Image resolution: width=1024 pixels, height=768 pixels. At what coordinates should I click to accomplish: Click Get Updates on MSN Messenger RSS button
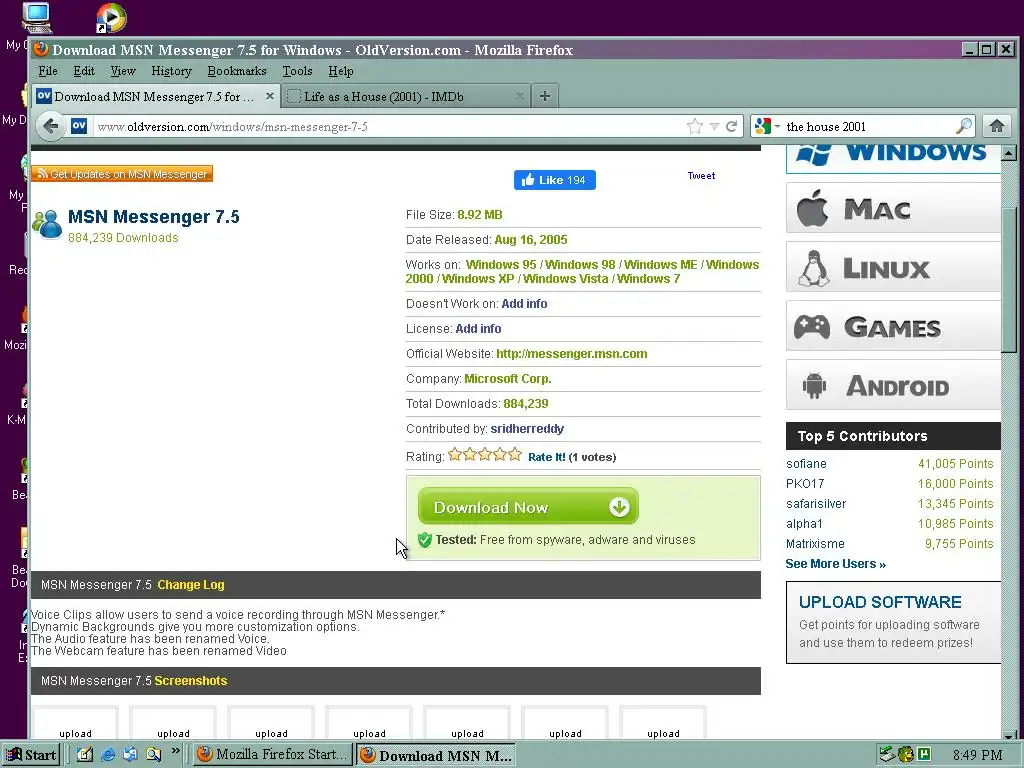pyautogui.click(x=122, y=174)
